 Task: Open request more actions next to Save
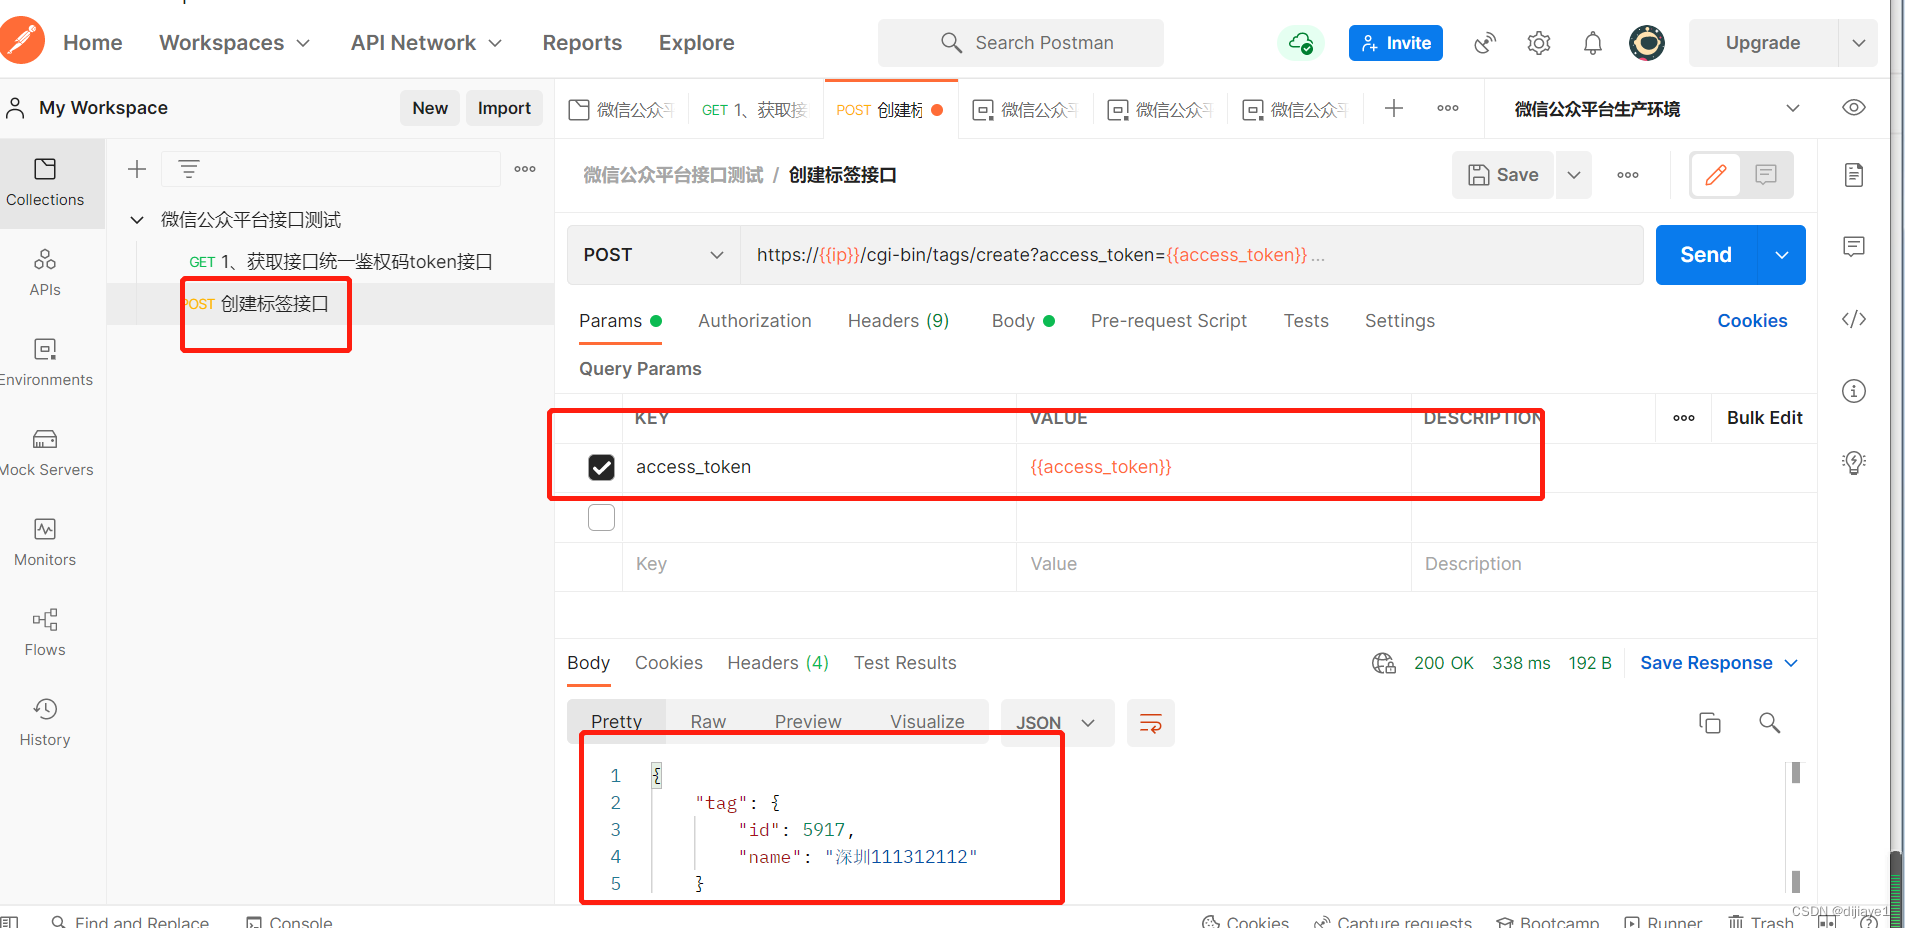pyautogui.click(x=1628, y=175)
